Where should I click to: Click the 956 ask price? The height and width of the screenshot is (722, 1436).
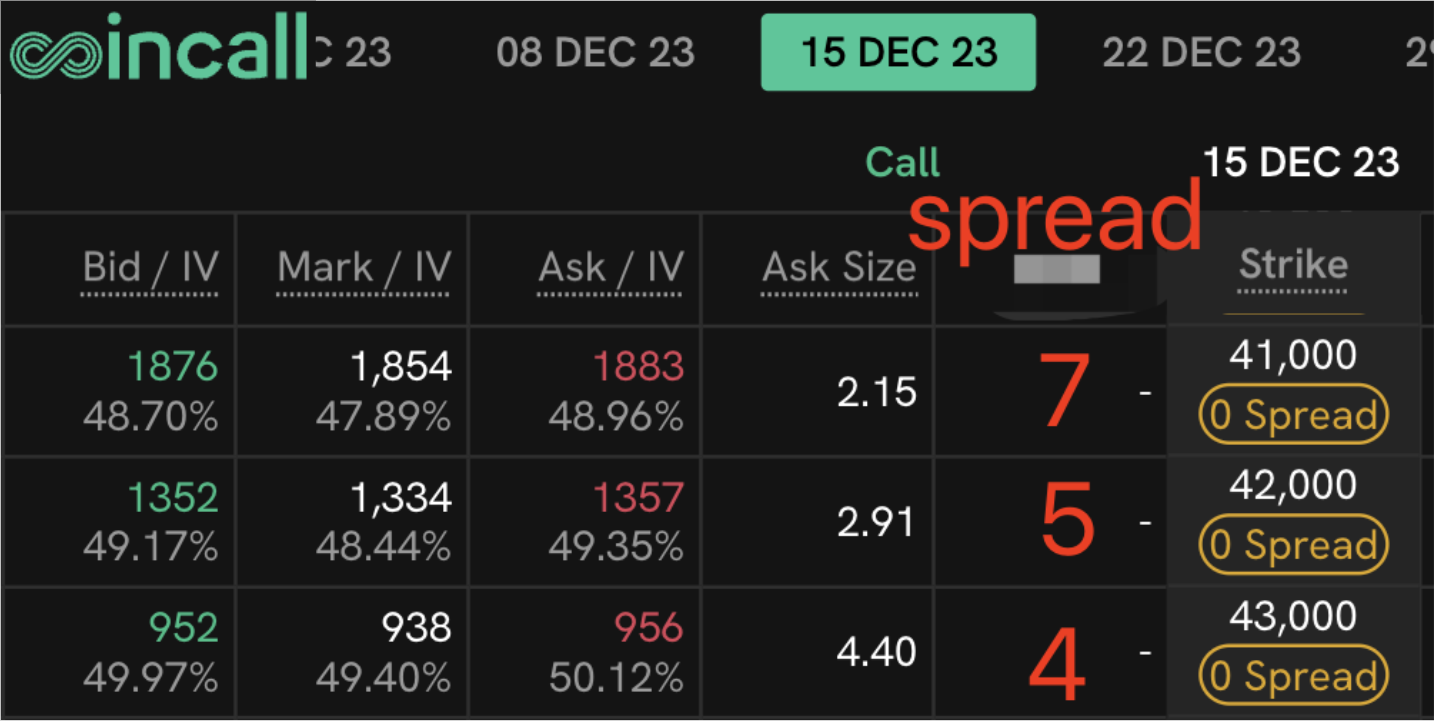[x=648, y=628]
